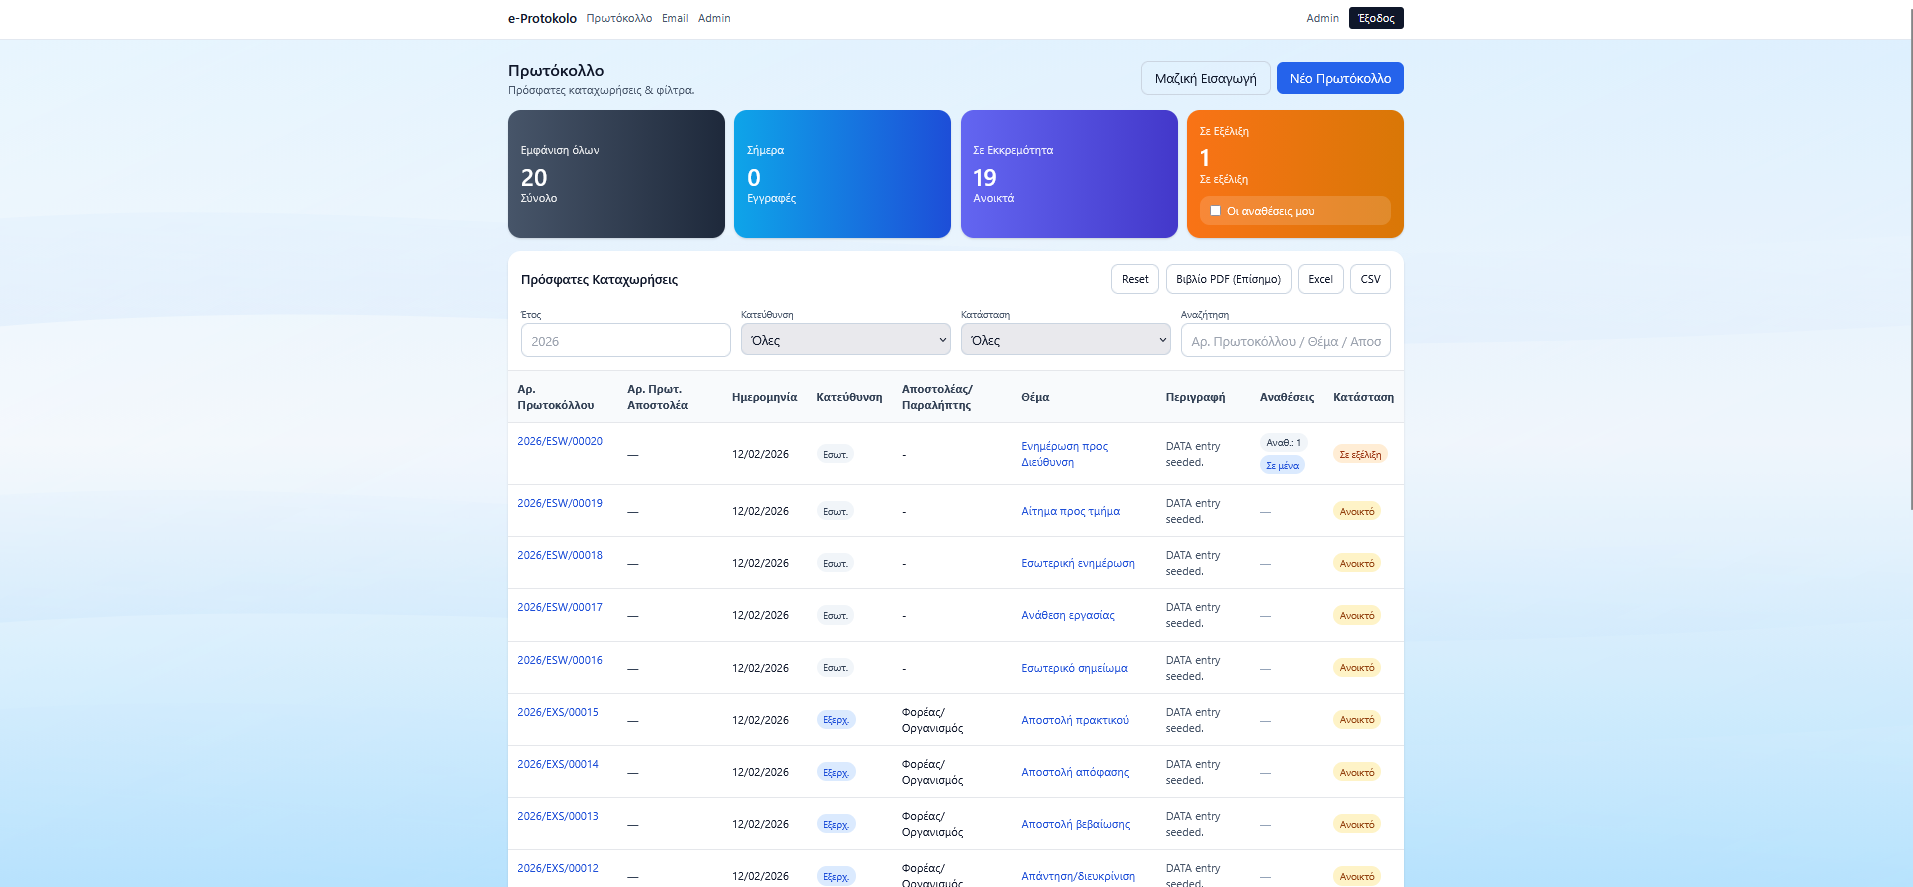Open the Email menu item
Image resolution: width=1913 pixels, height=887 pixels.
coord(675,18)
